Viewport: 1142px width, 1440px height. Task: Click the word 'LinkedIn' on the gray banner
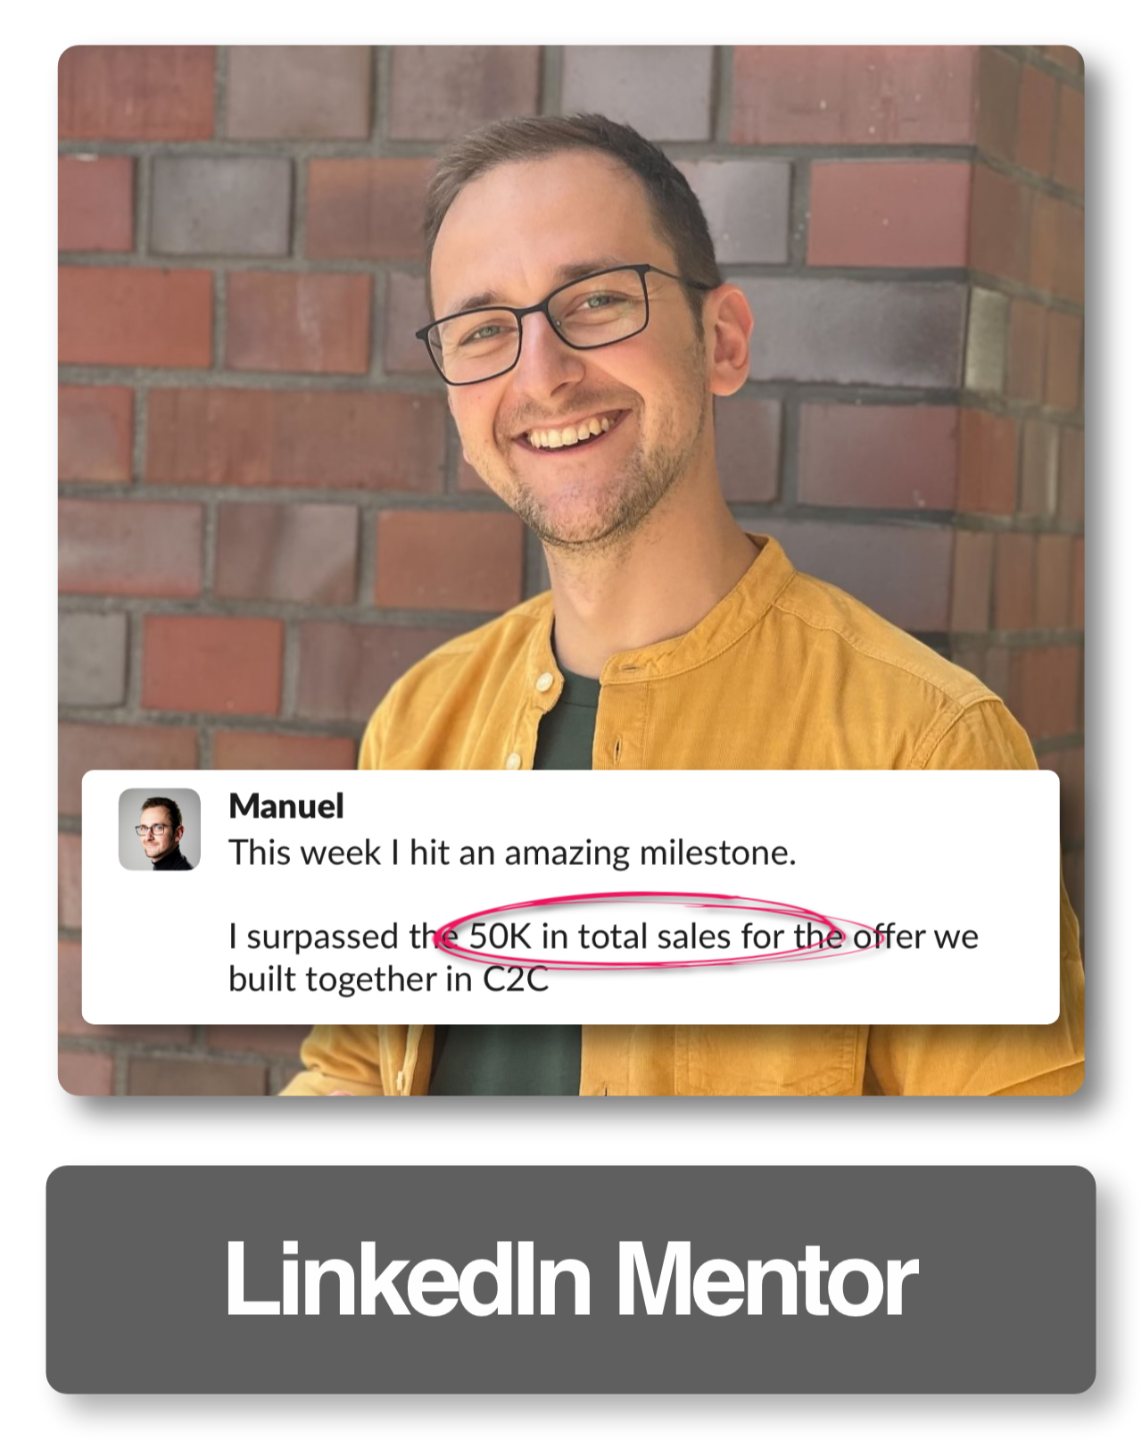(x=408, y=1279)
